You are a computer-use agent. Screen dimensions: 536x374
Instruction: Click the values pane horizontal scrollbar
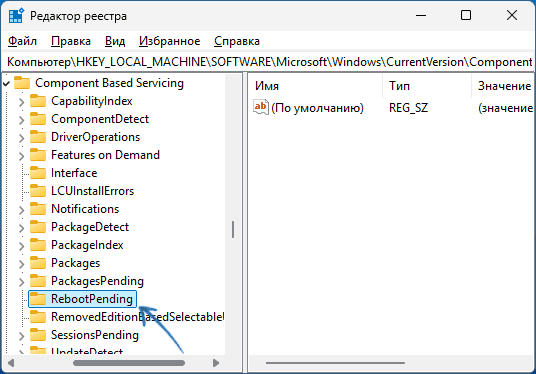[x=335, y=363]
